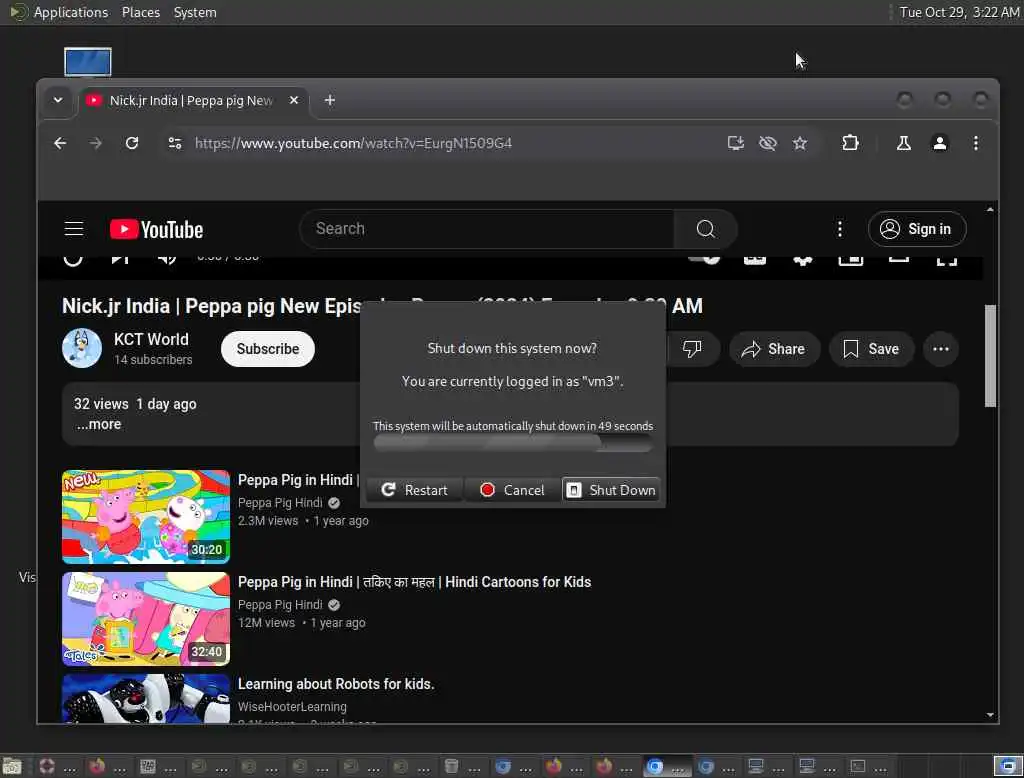Click the shutdown countdown progress bar
The height and width of the screenshot is (778, 1024).
pos(513,443)
